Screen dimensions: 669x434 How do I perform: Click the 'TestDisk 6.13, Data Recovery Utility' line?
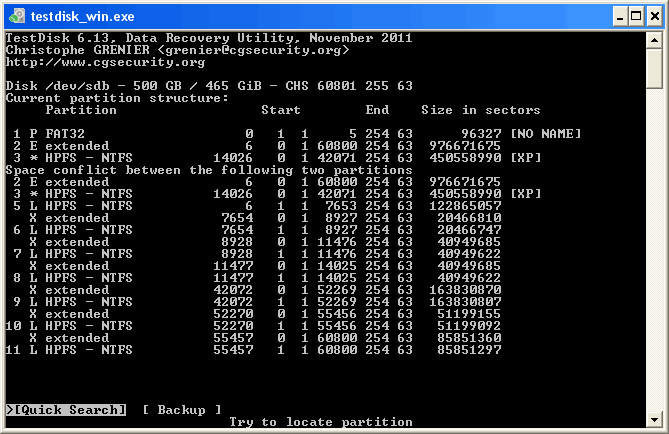pos(209,38)
